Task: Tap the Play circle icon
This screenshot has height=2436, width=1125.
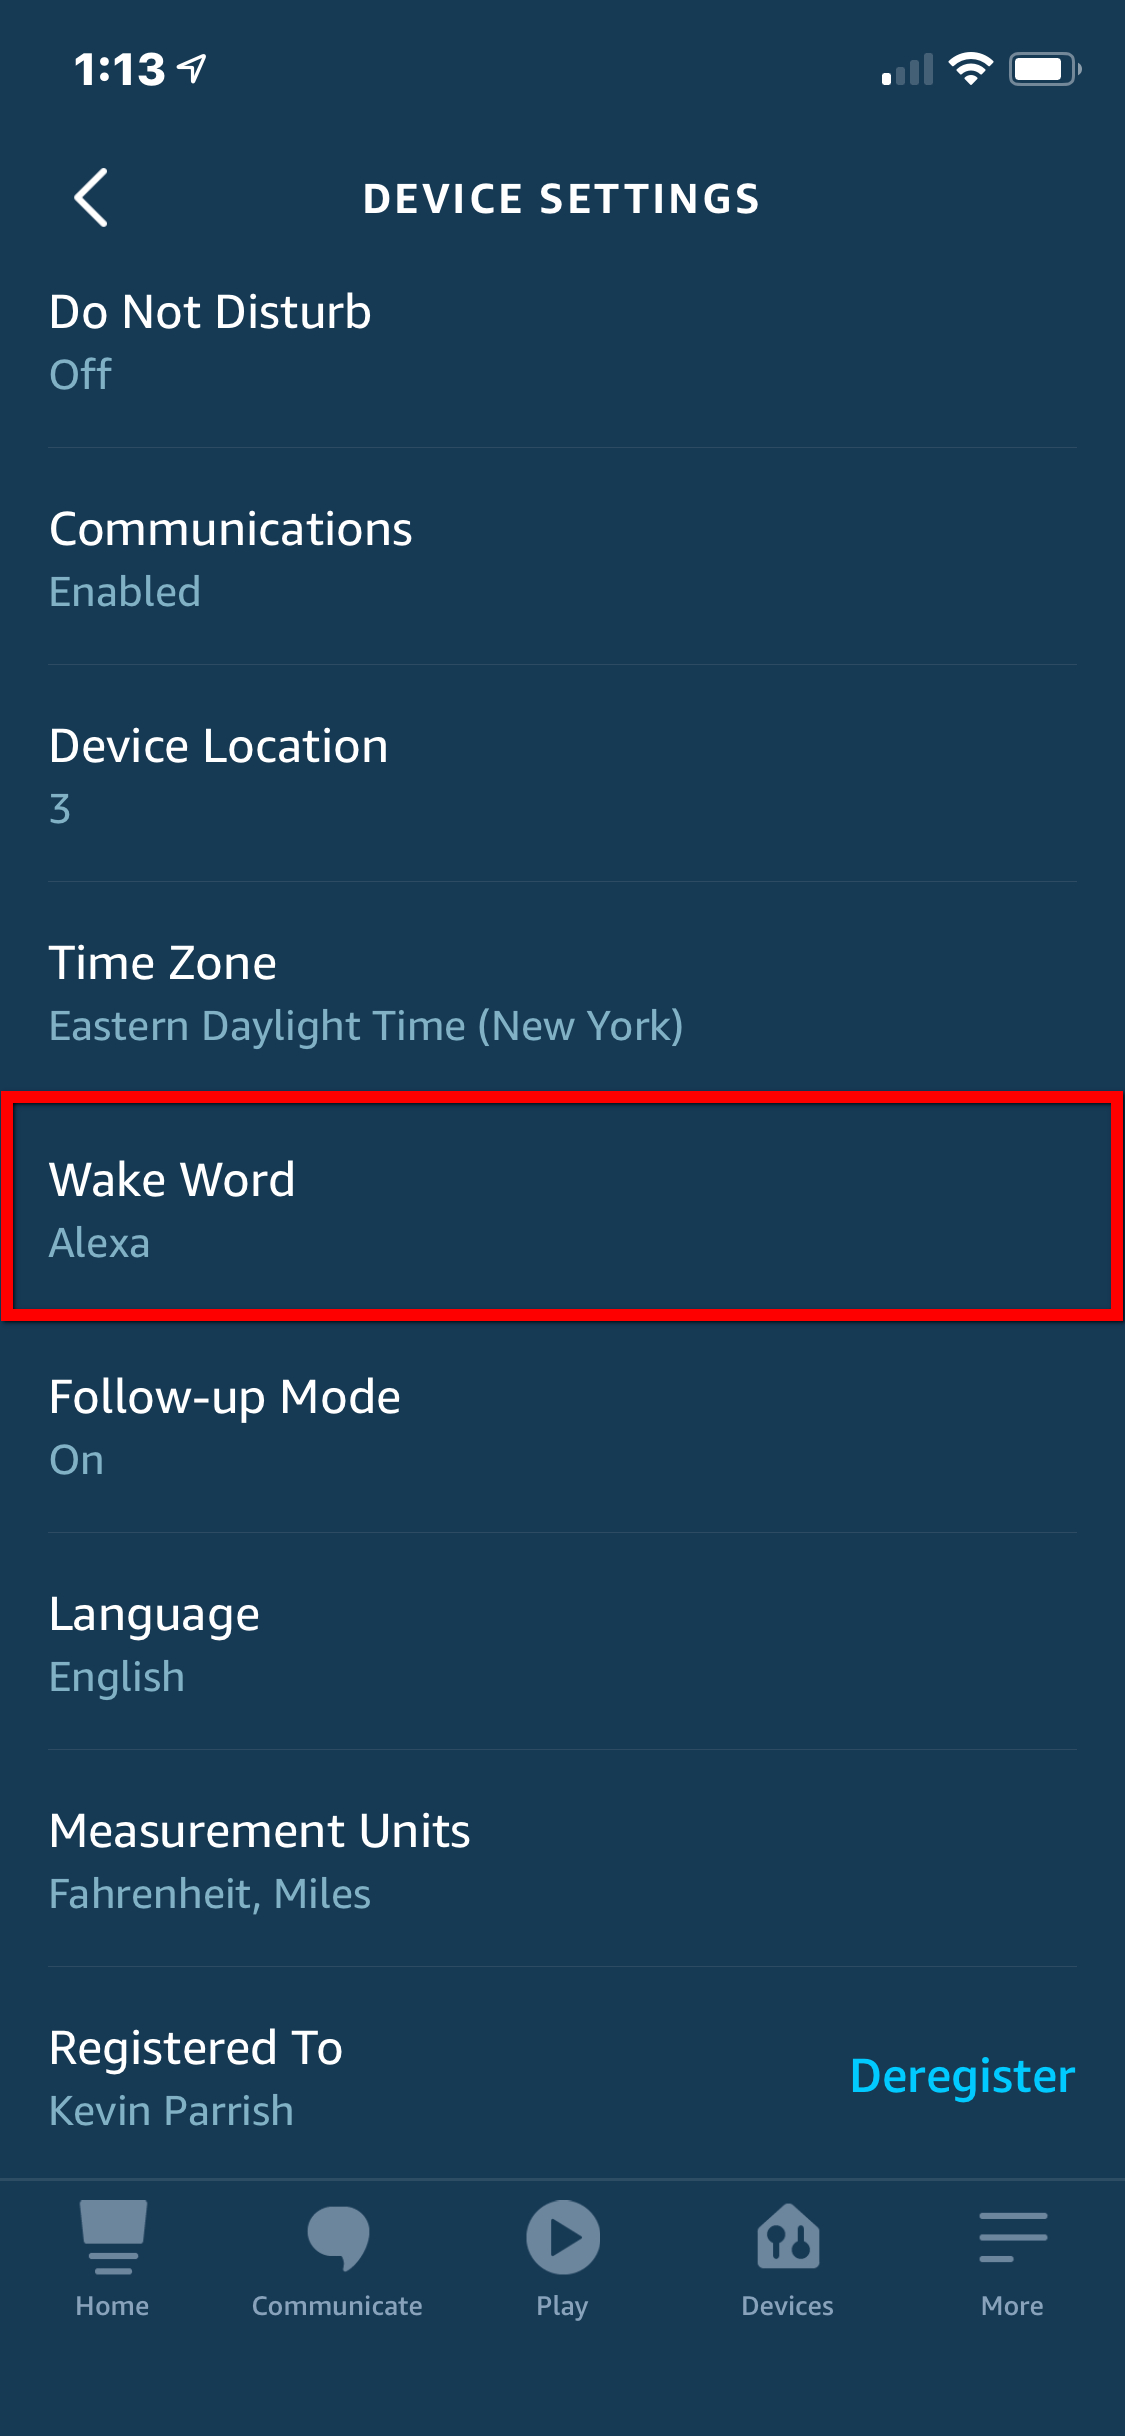Action: pyautogui.click(x=563, y=2237)
